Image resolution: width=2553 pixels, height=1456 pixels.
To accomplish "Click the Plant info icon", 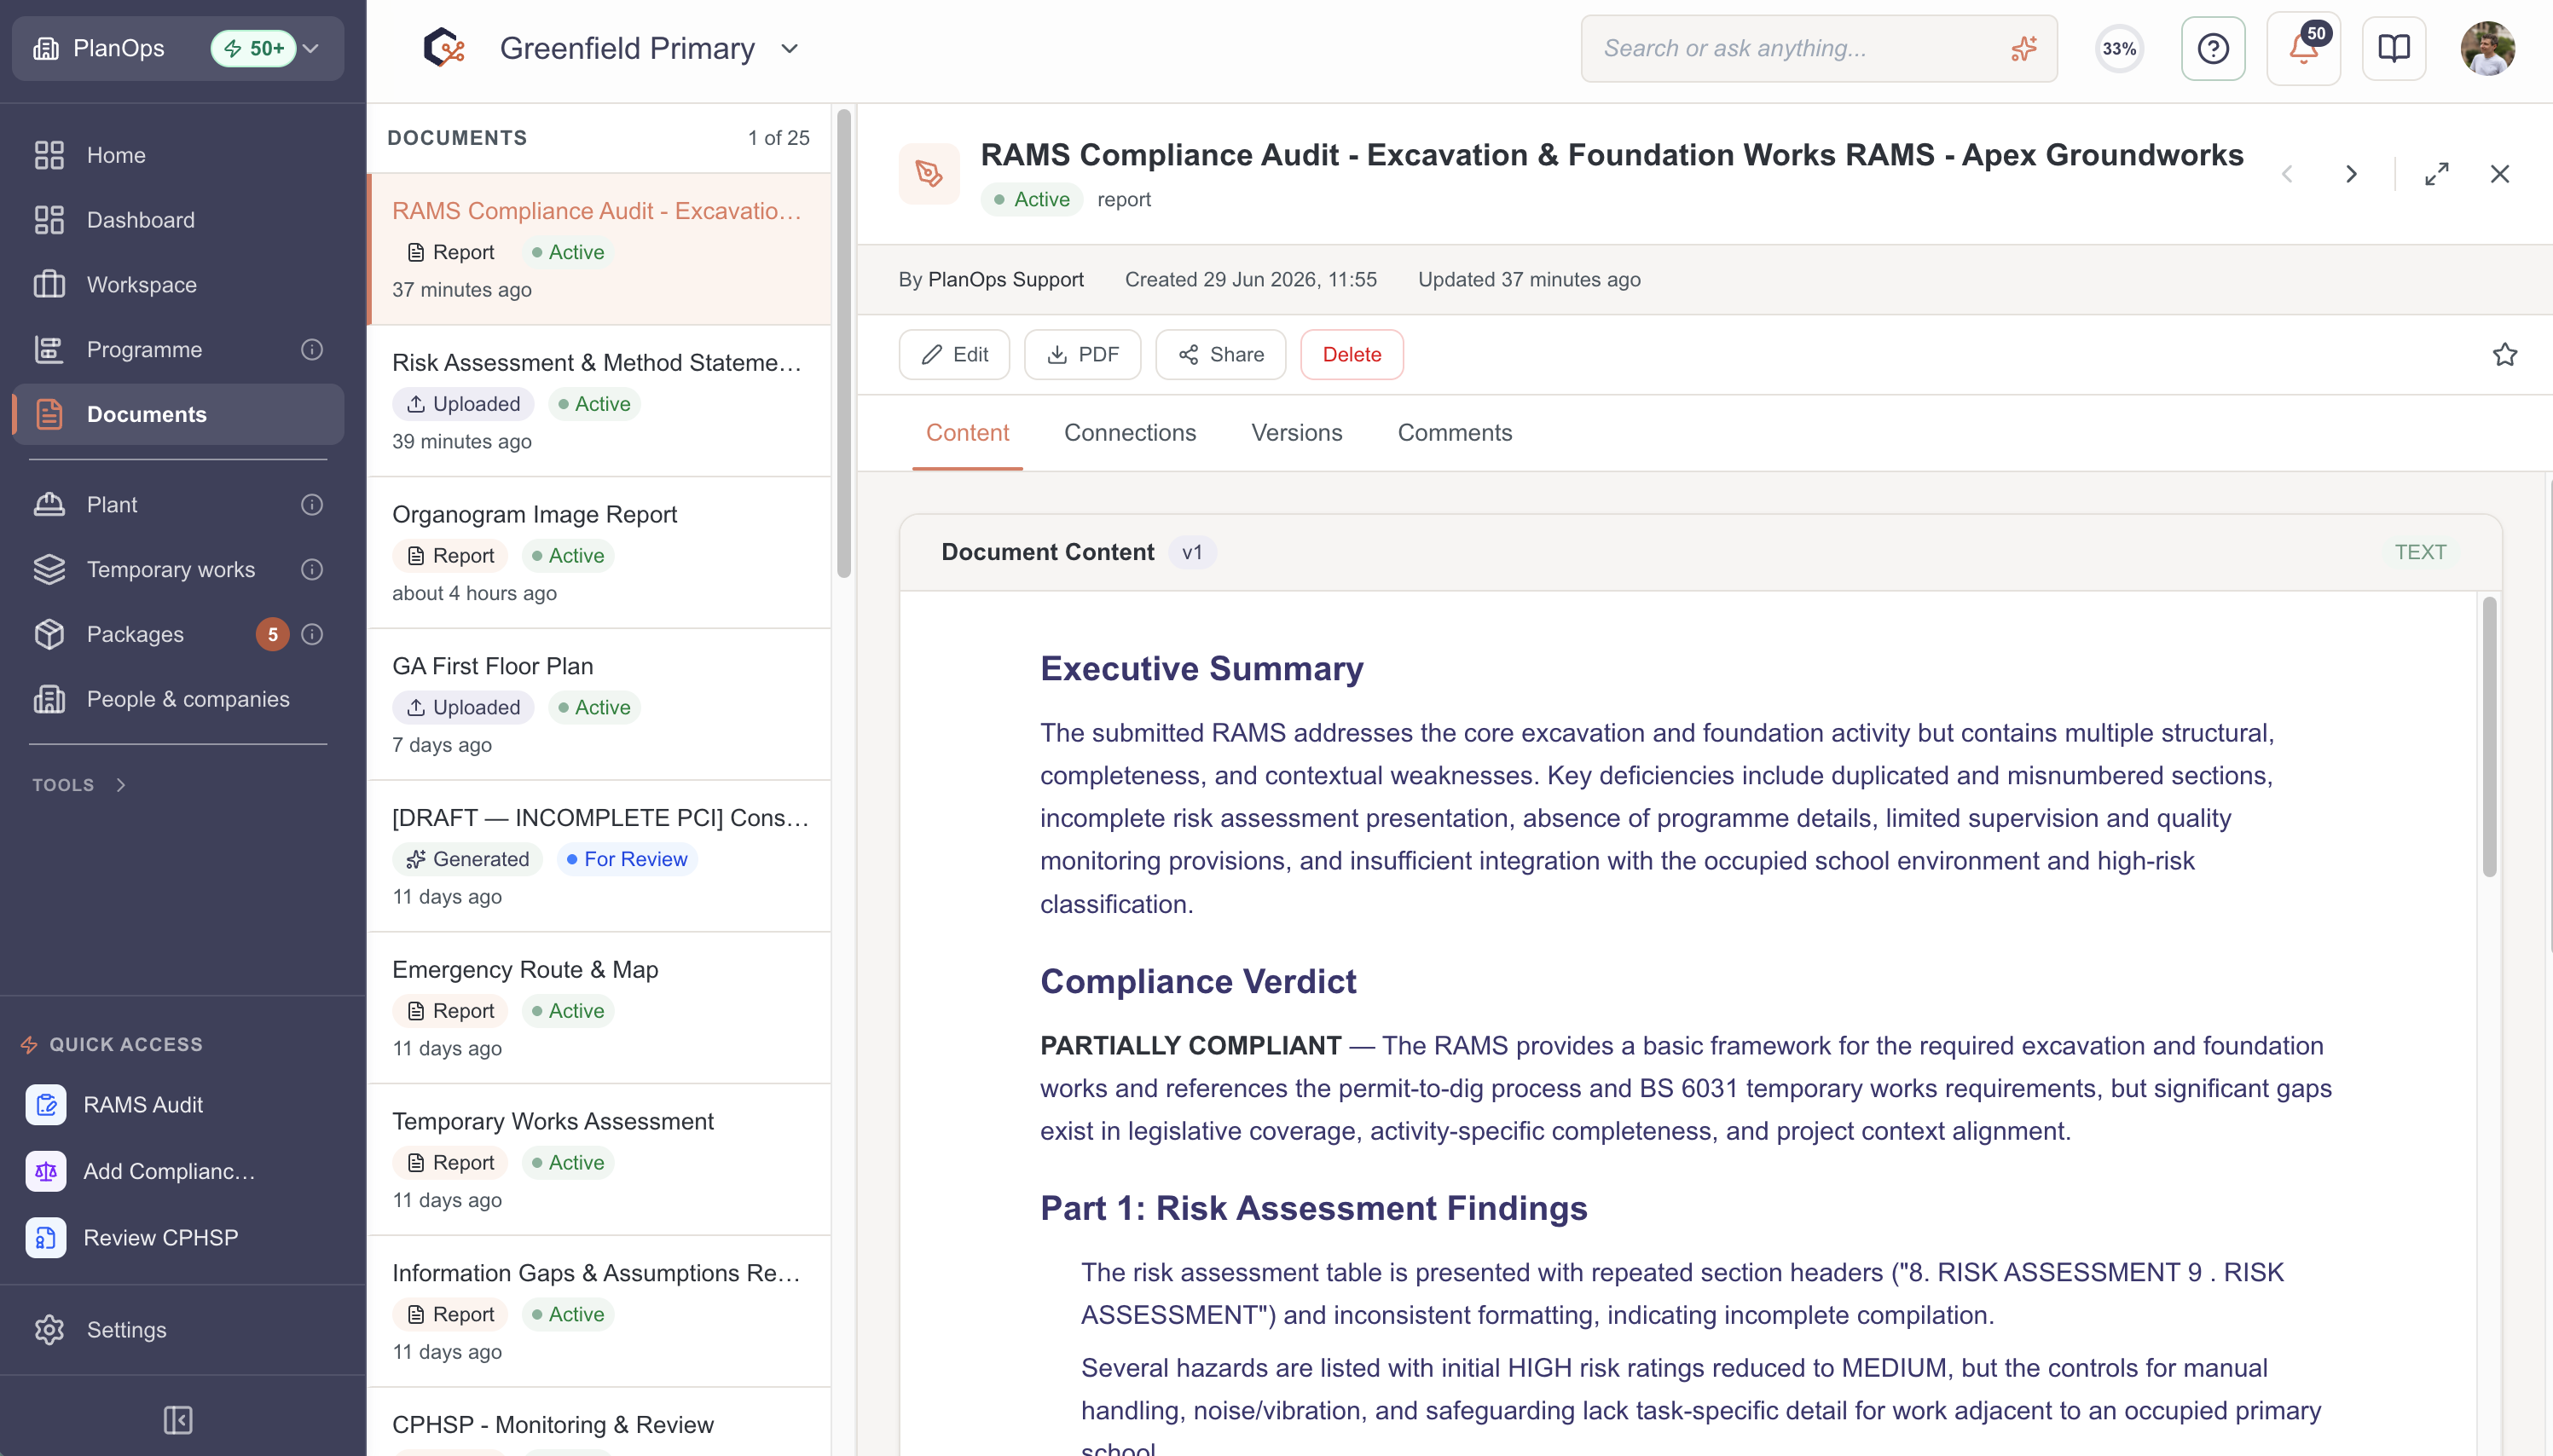I will [312, 505].
